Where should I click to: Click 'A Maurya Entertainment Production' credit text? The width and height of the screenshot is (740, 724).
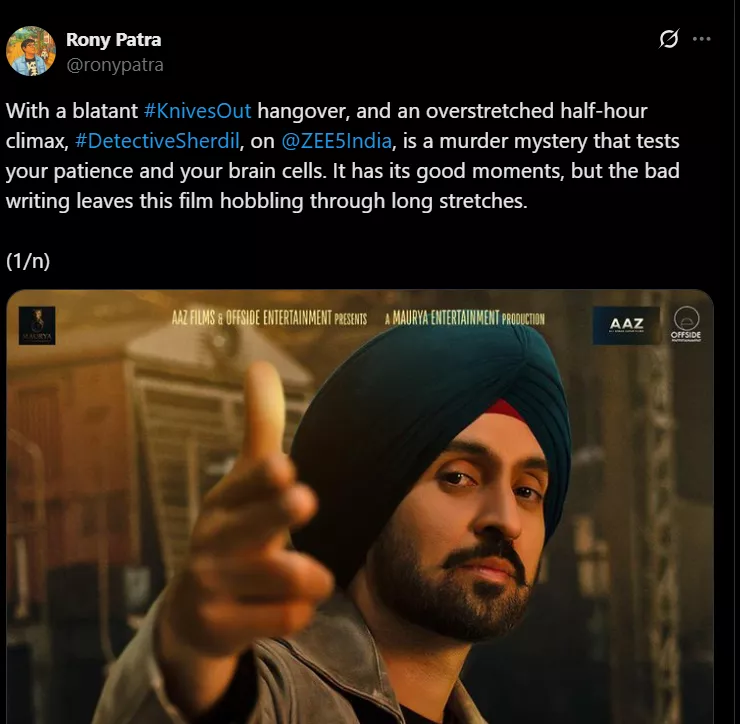pyautogui.click(x=464, y=318)
